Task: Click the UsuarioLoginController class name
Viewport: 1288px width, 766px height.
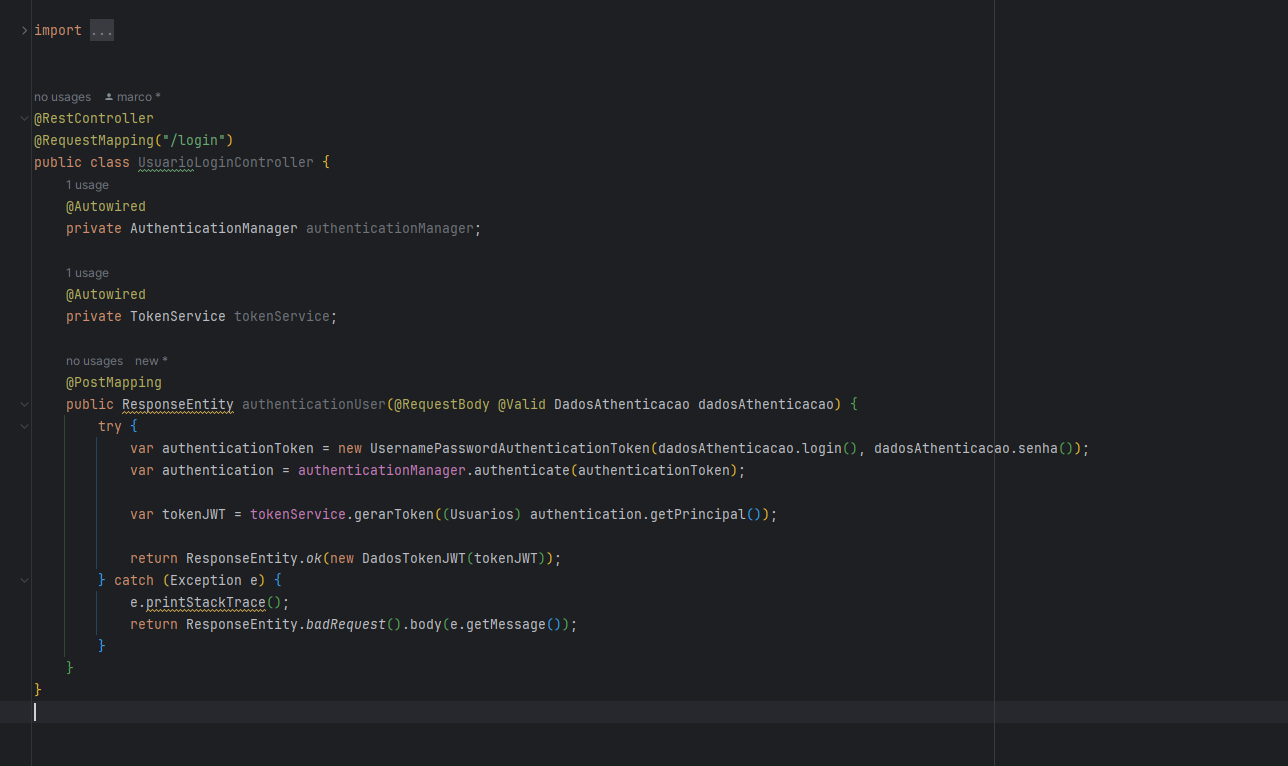Action: tap(226, 163)
